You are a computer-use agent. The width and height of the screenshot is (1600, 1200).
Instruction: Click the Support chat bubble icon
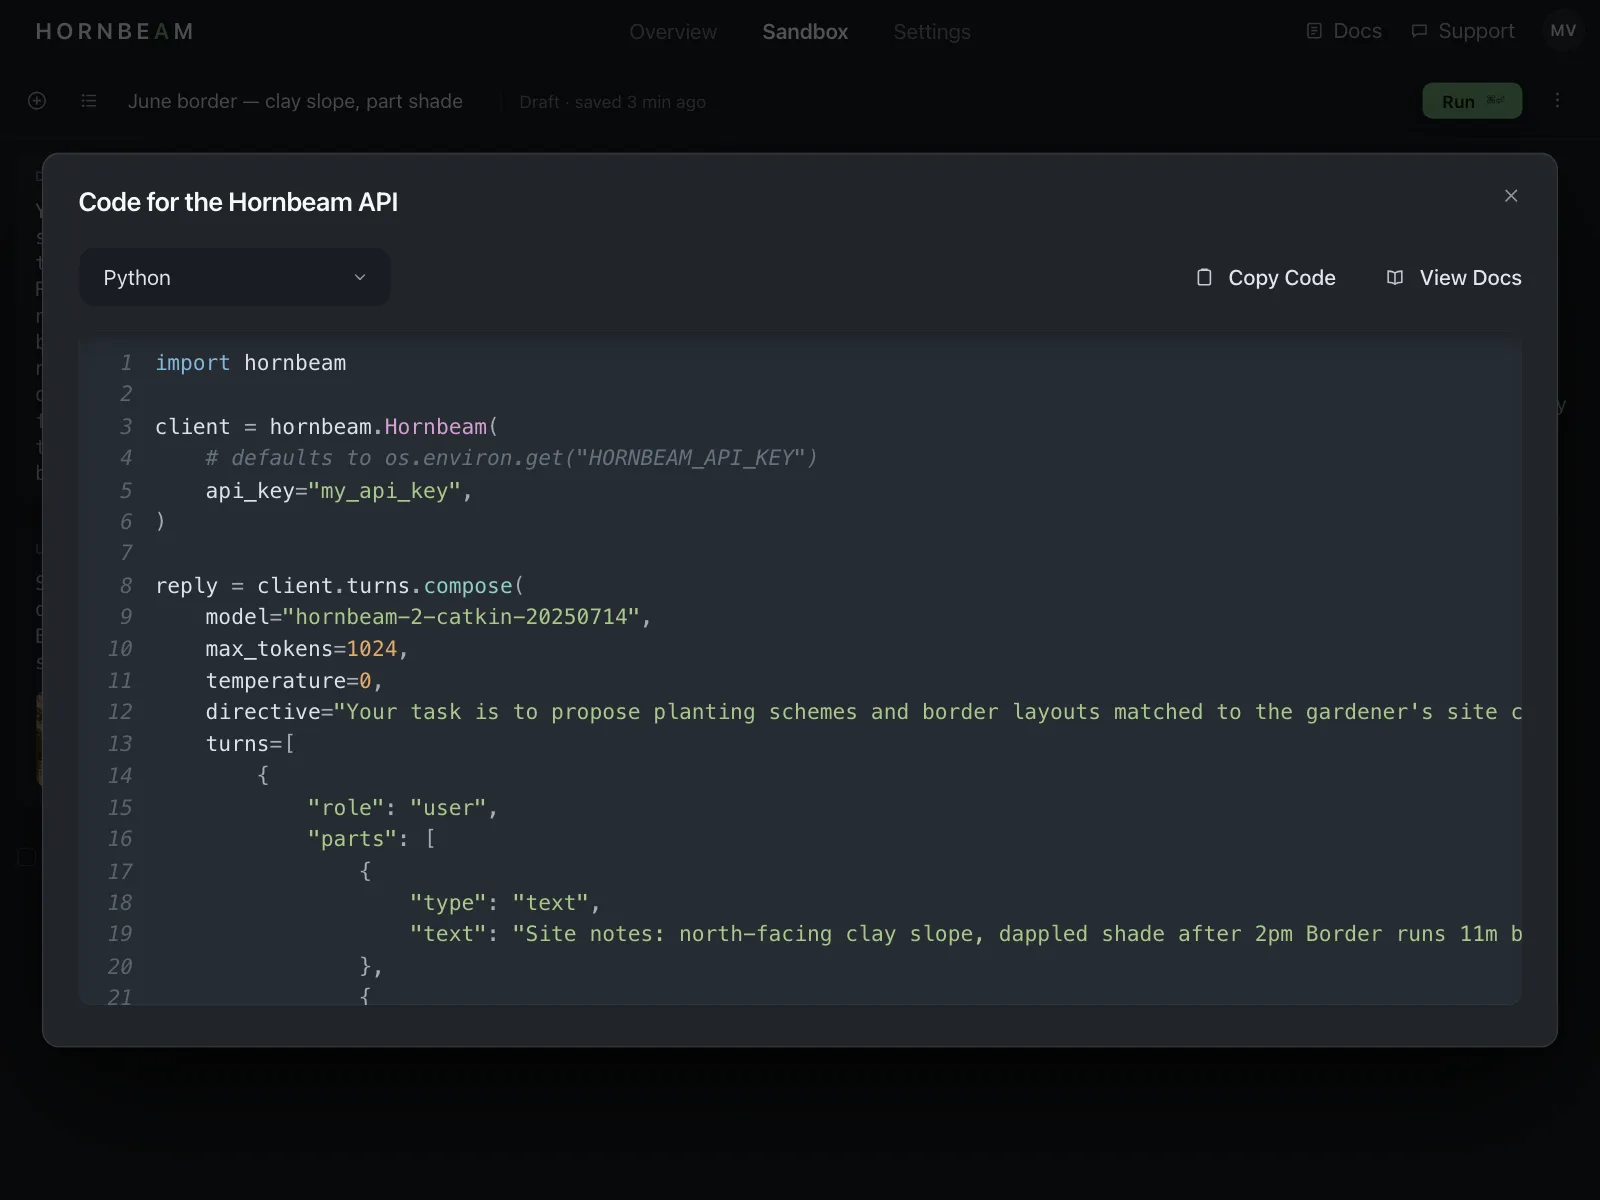point(1419,31)
